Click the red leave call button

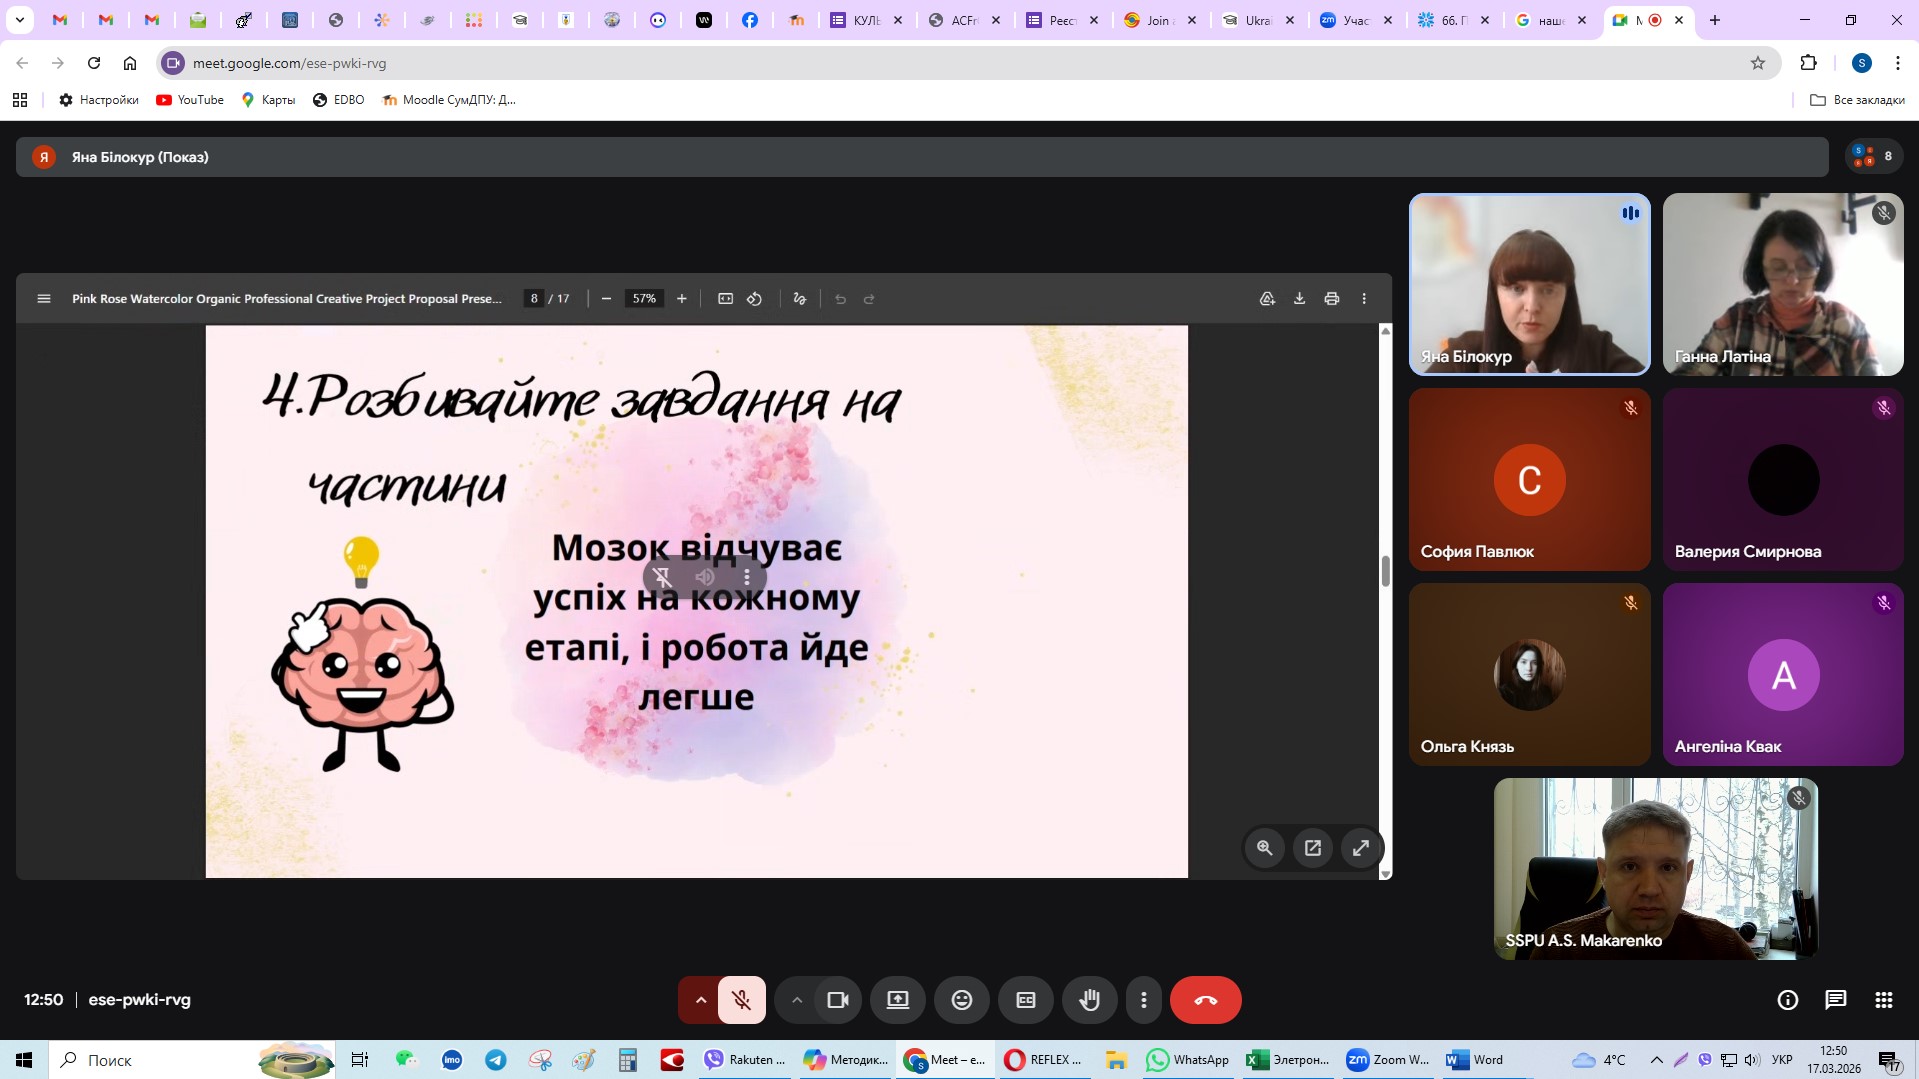[1205, 1000]
